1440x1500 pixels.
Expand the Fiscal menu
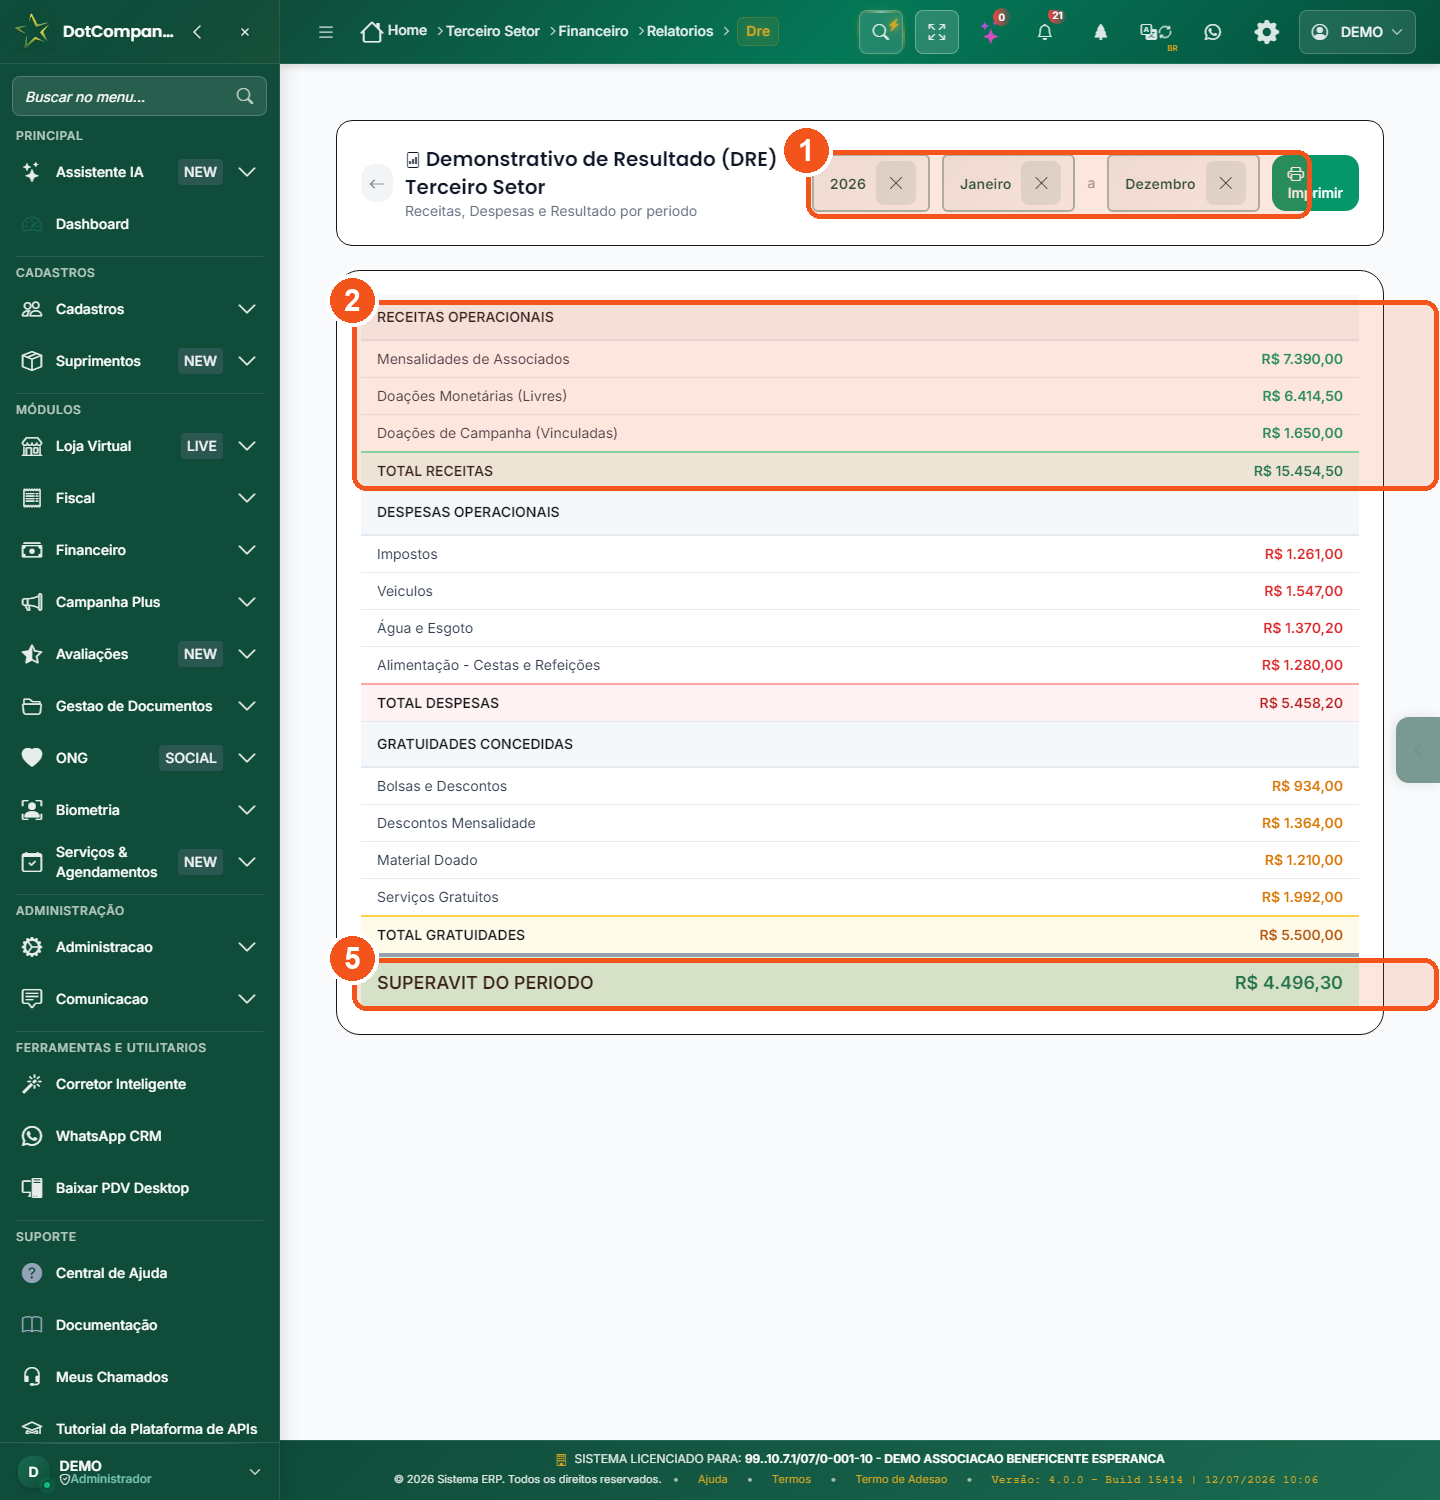coord(247,498)
